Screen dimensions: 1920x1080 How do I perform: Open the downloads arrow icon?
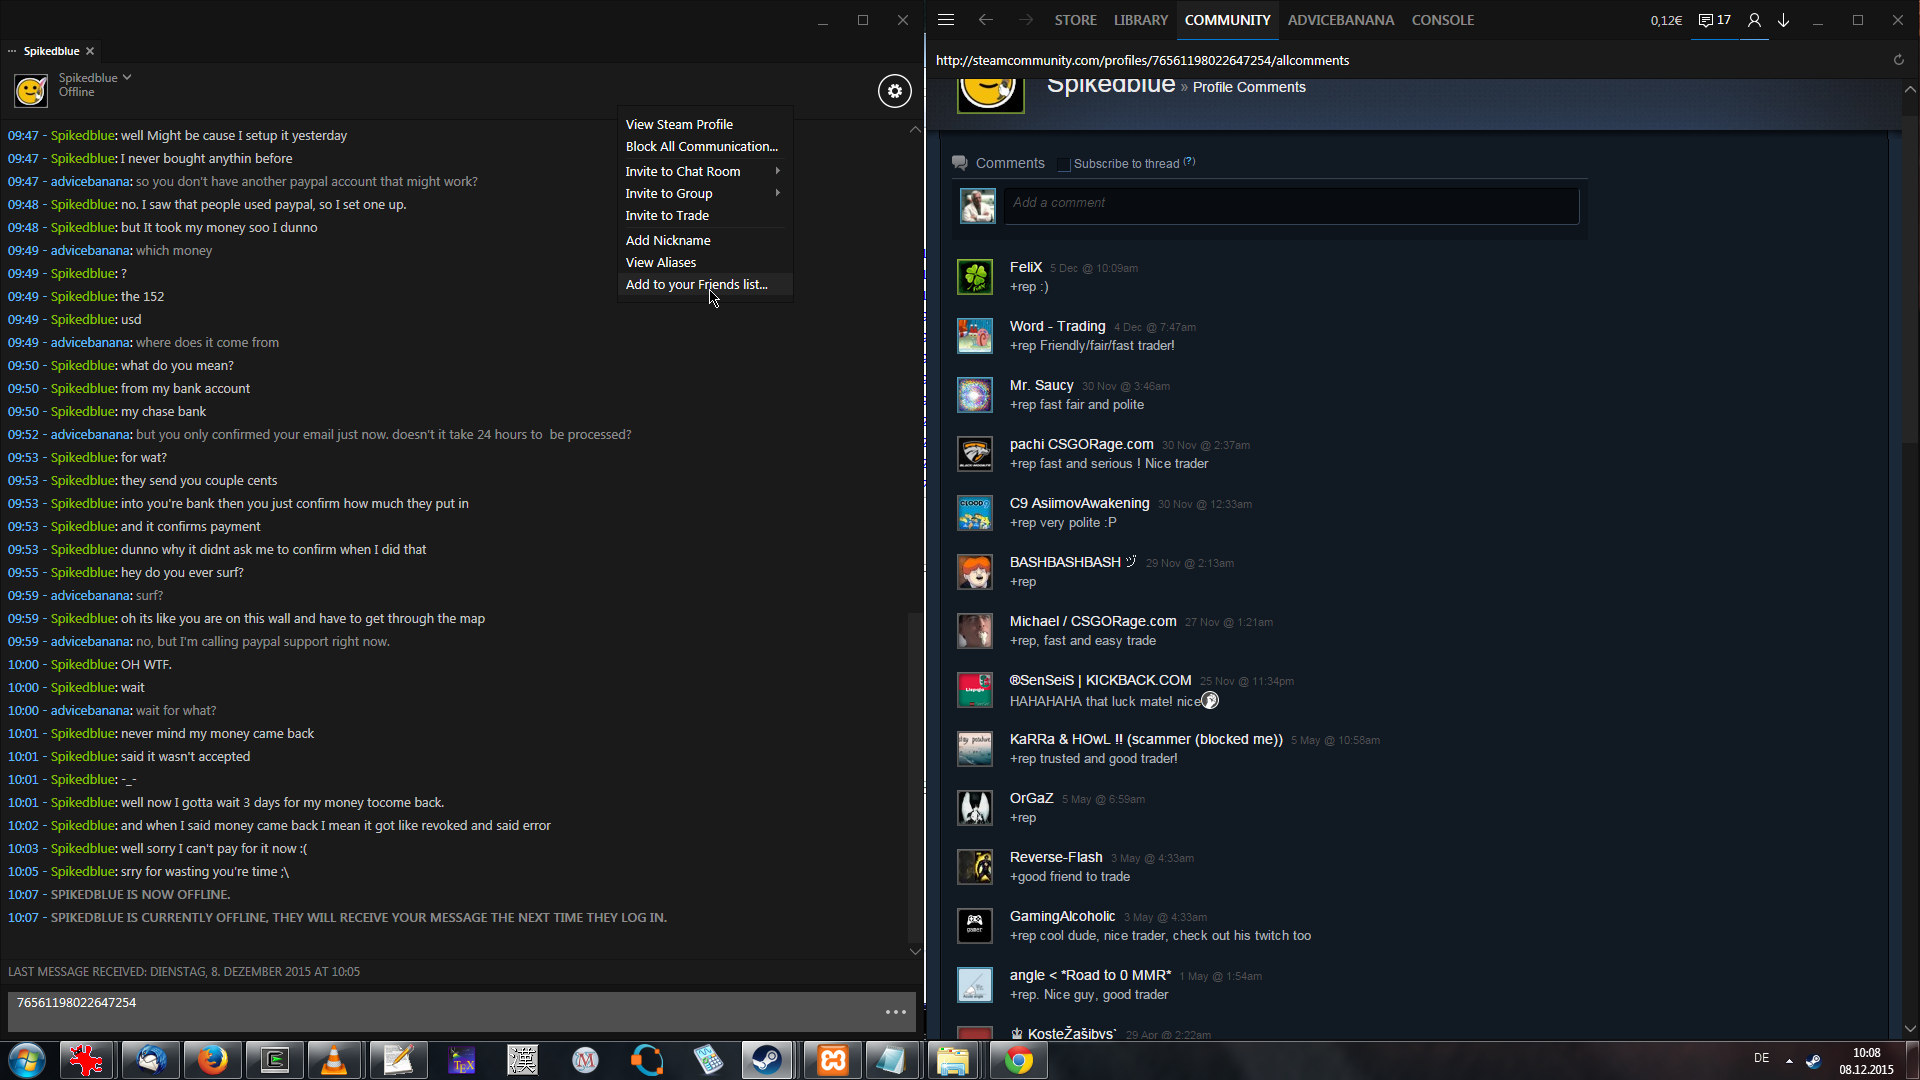click(1784, 20)
